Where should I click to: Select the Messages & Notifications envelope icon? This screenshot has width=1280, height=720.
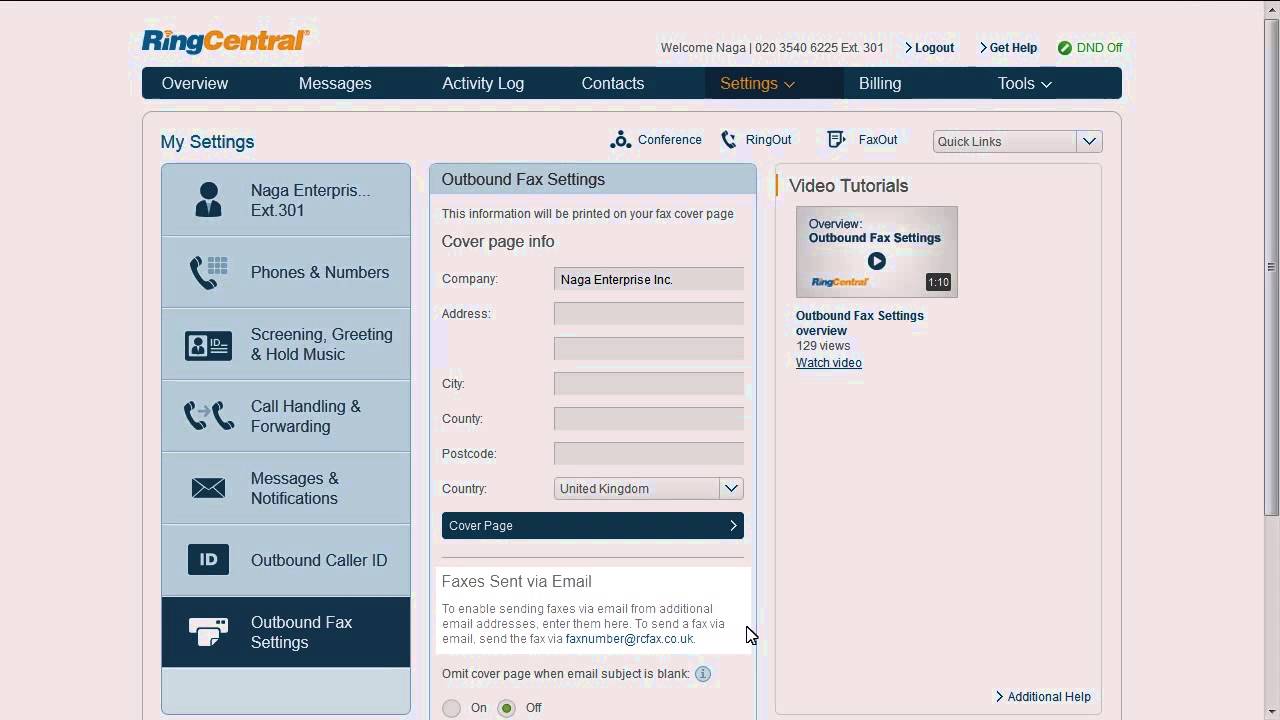pos(208,488)
